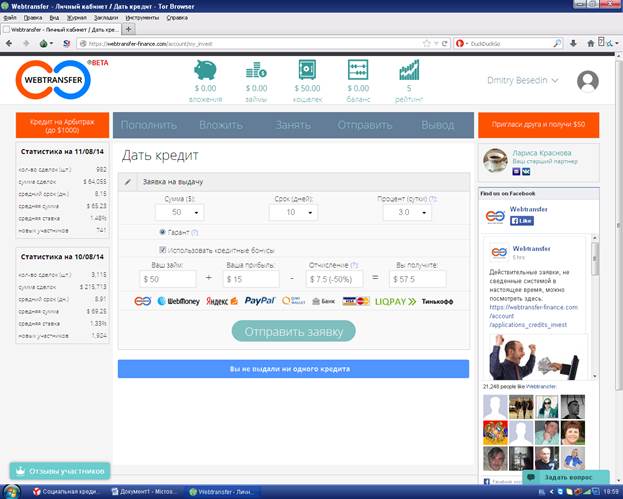Open the Вложить tab
Image resolution: width=623 pixels, height=499 pixels.
point(221,125)
